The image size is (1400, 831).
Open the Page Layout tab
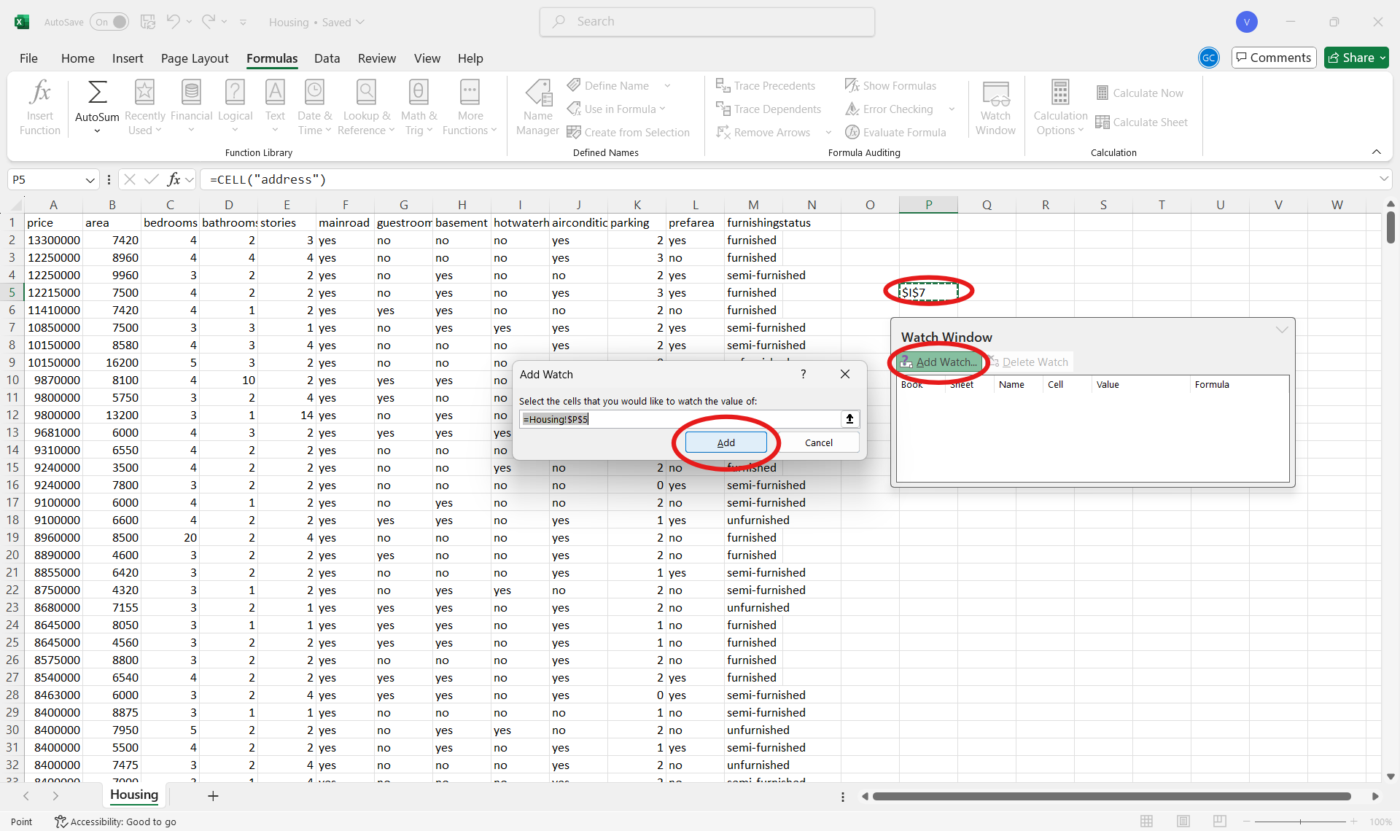[x=195, y=59]
